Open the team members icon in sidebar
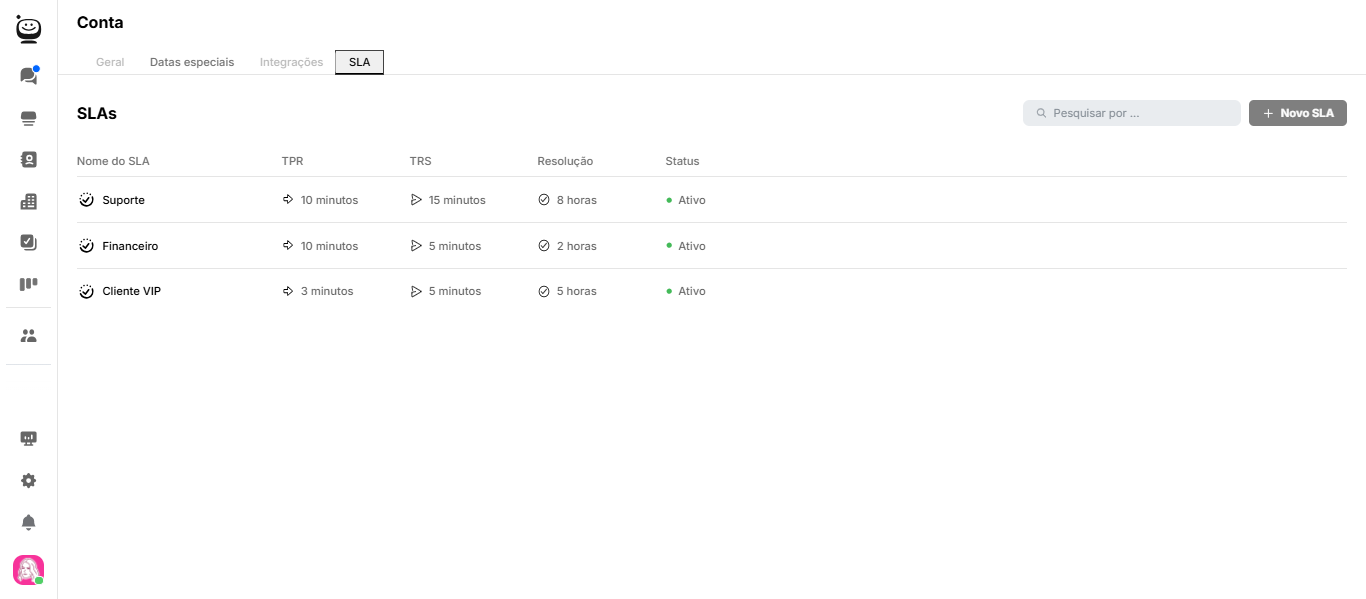The image size is (1366, 599). pyautogui.click(x=28, y=336)
